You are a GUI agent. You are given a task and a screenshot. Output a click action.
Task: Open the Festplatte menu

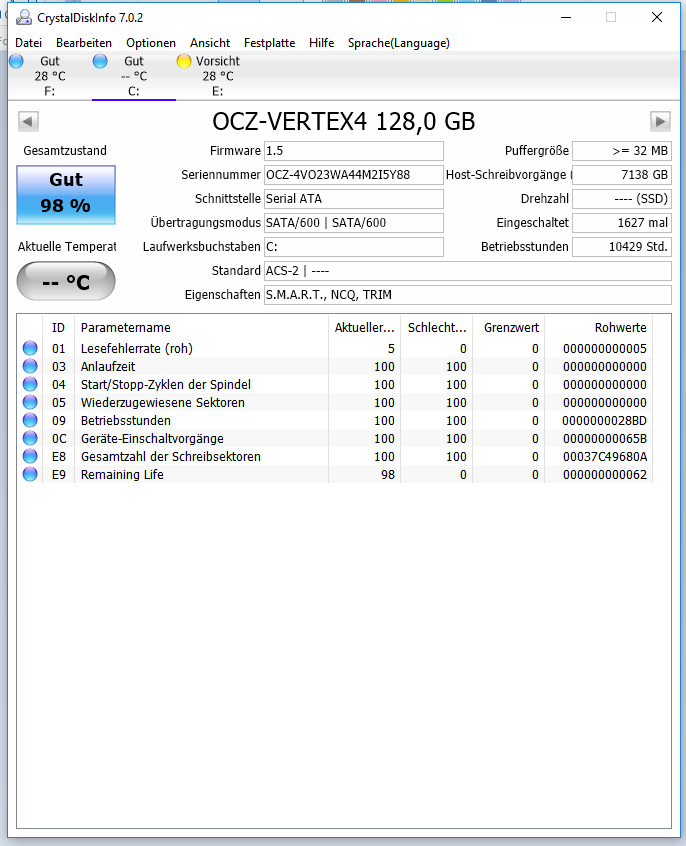coord(269,43)
